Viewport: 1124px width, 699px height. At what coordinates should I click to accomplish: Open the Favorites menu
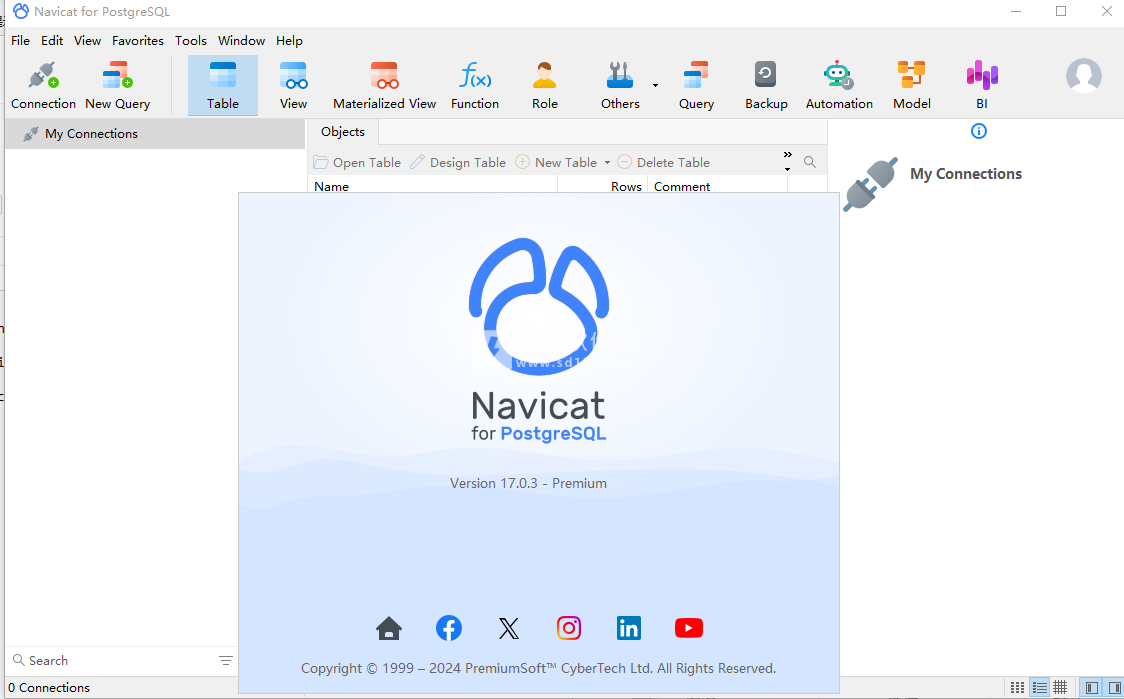[137, 41]
